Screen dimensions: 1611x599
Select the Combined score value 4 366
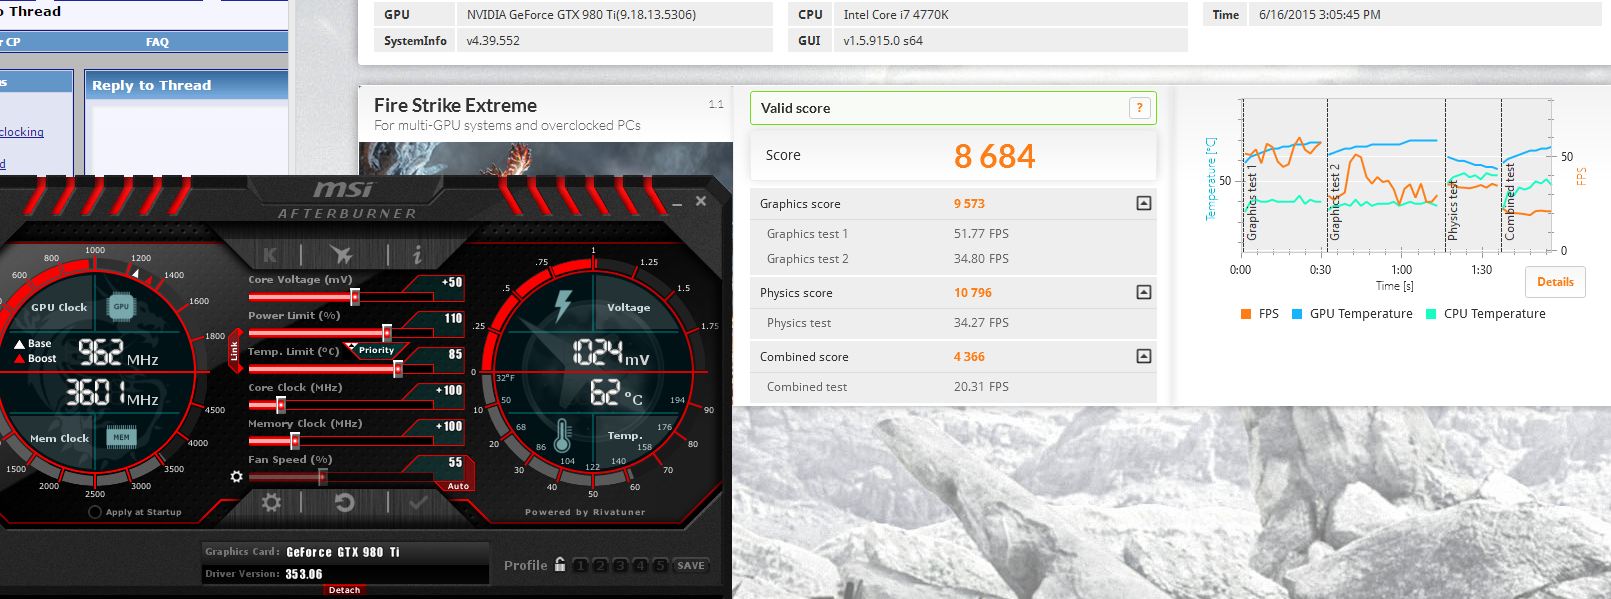point(969,356)
